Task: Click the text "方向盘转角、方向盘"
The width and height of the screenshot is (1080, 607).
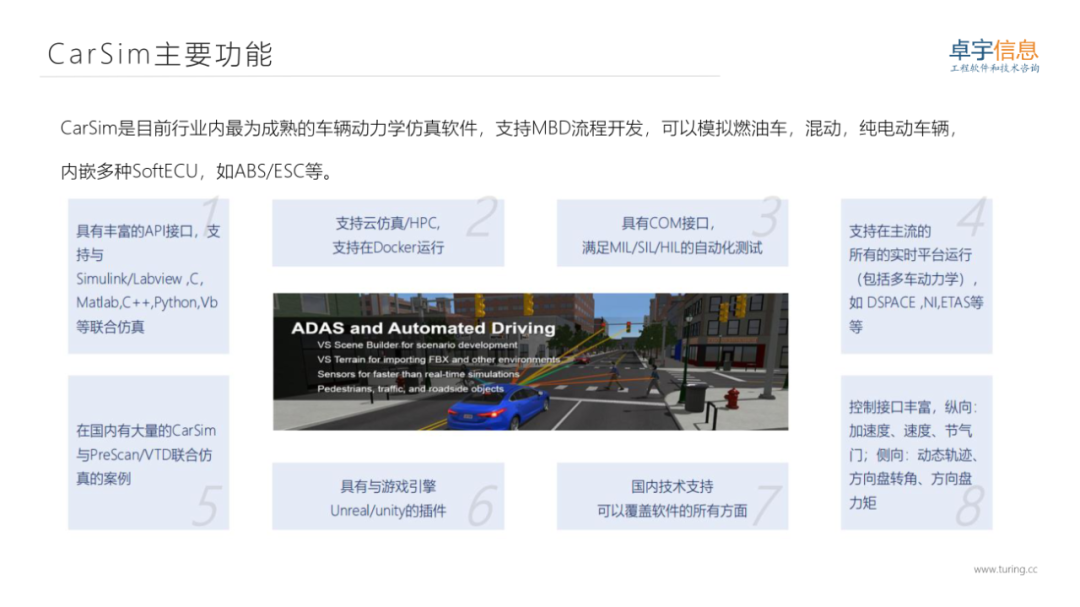Action: (910, 479)
